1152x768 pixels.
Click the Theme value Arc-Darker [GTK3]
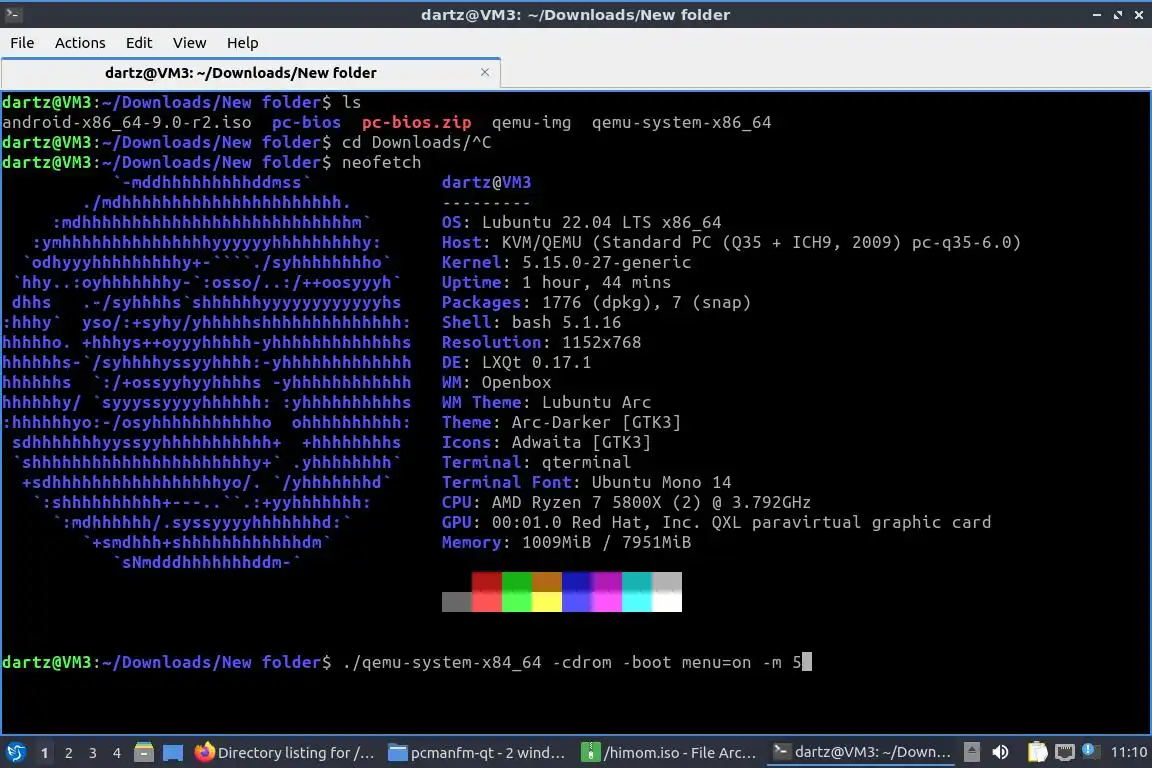point(596,423)
